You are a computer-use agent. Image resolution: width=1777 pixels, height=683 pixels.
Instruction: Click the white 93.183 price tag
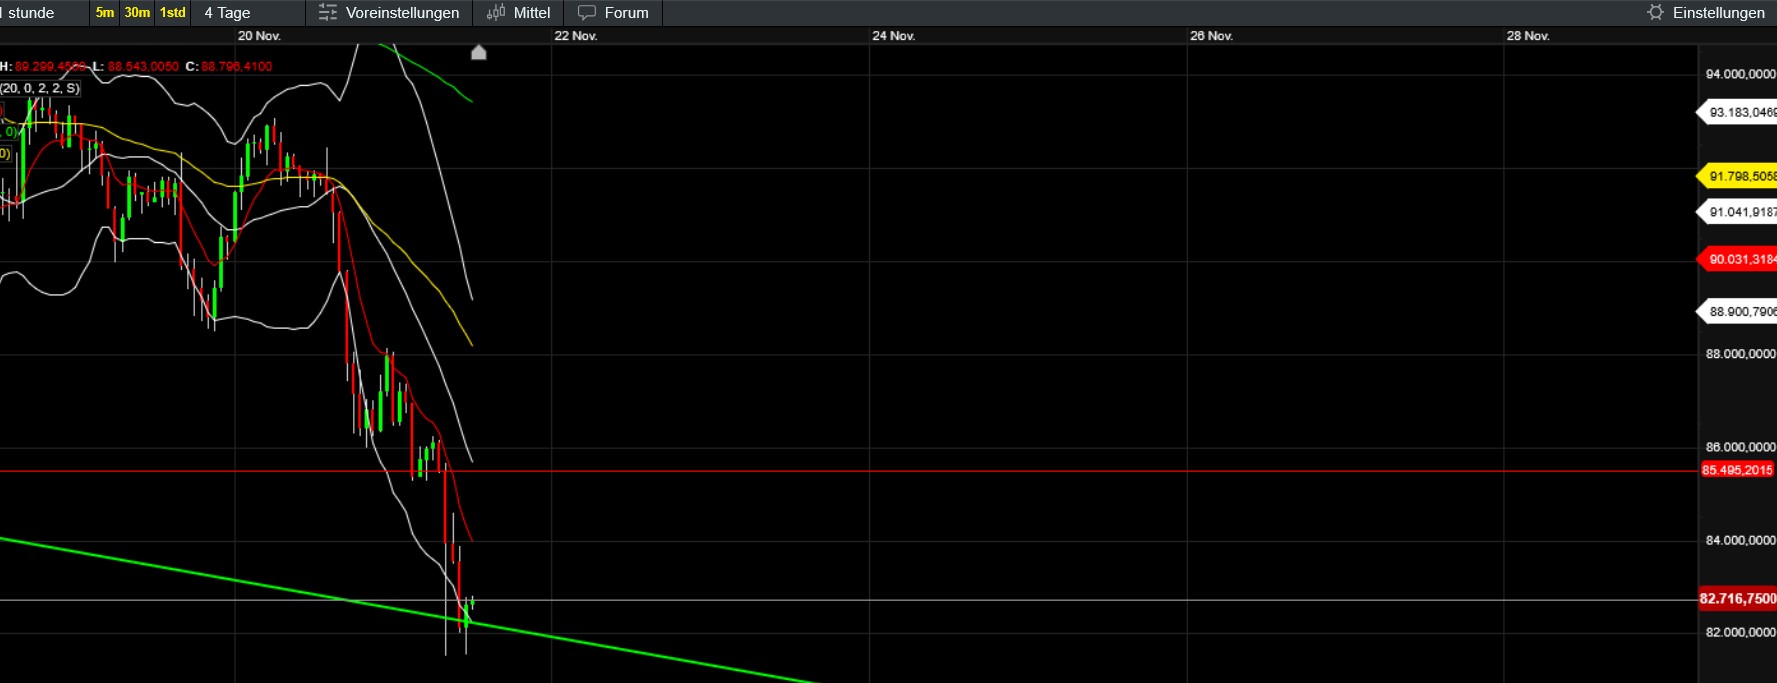click(1740, 112)
